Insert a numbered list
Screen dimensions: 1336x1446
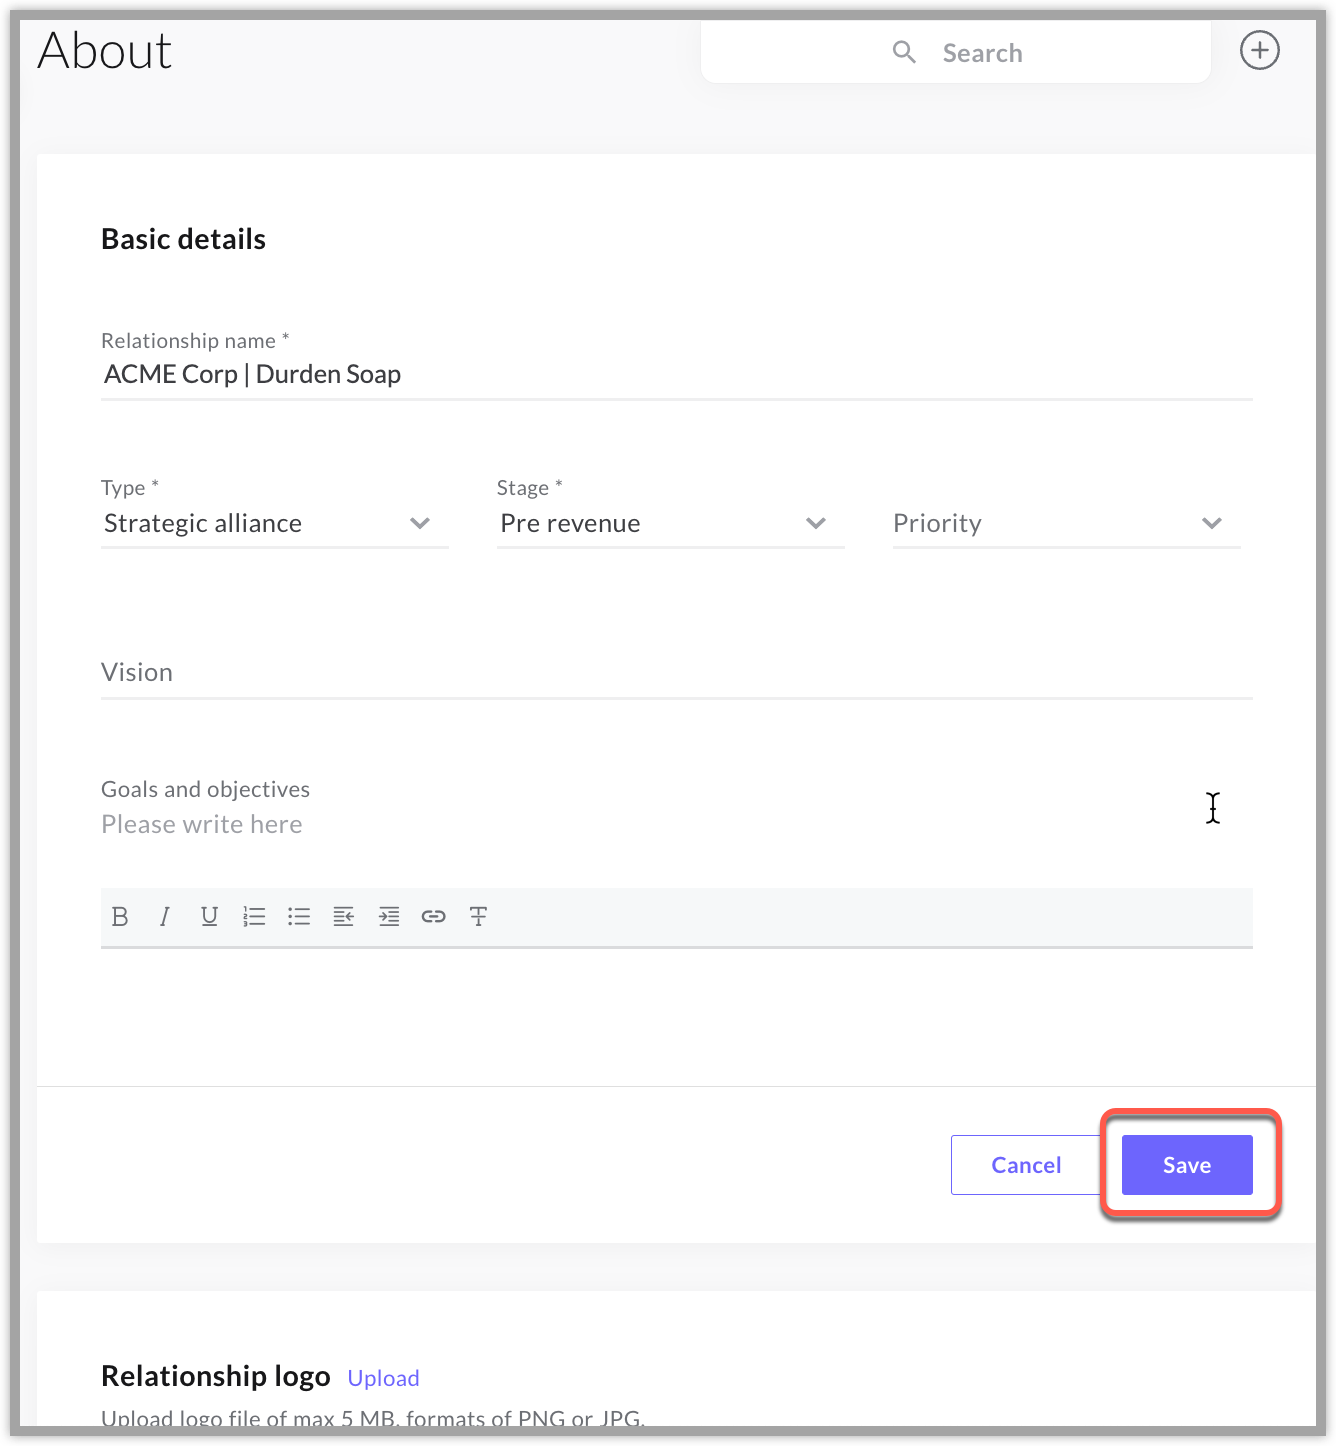[x=254, y=916]
